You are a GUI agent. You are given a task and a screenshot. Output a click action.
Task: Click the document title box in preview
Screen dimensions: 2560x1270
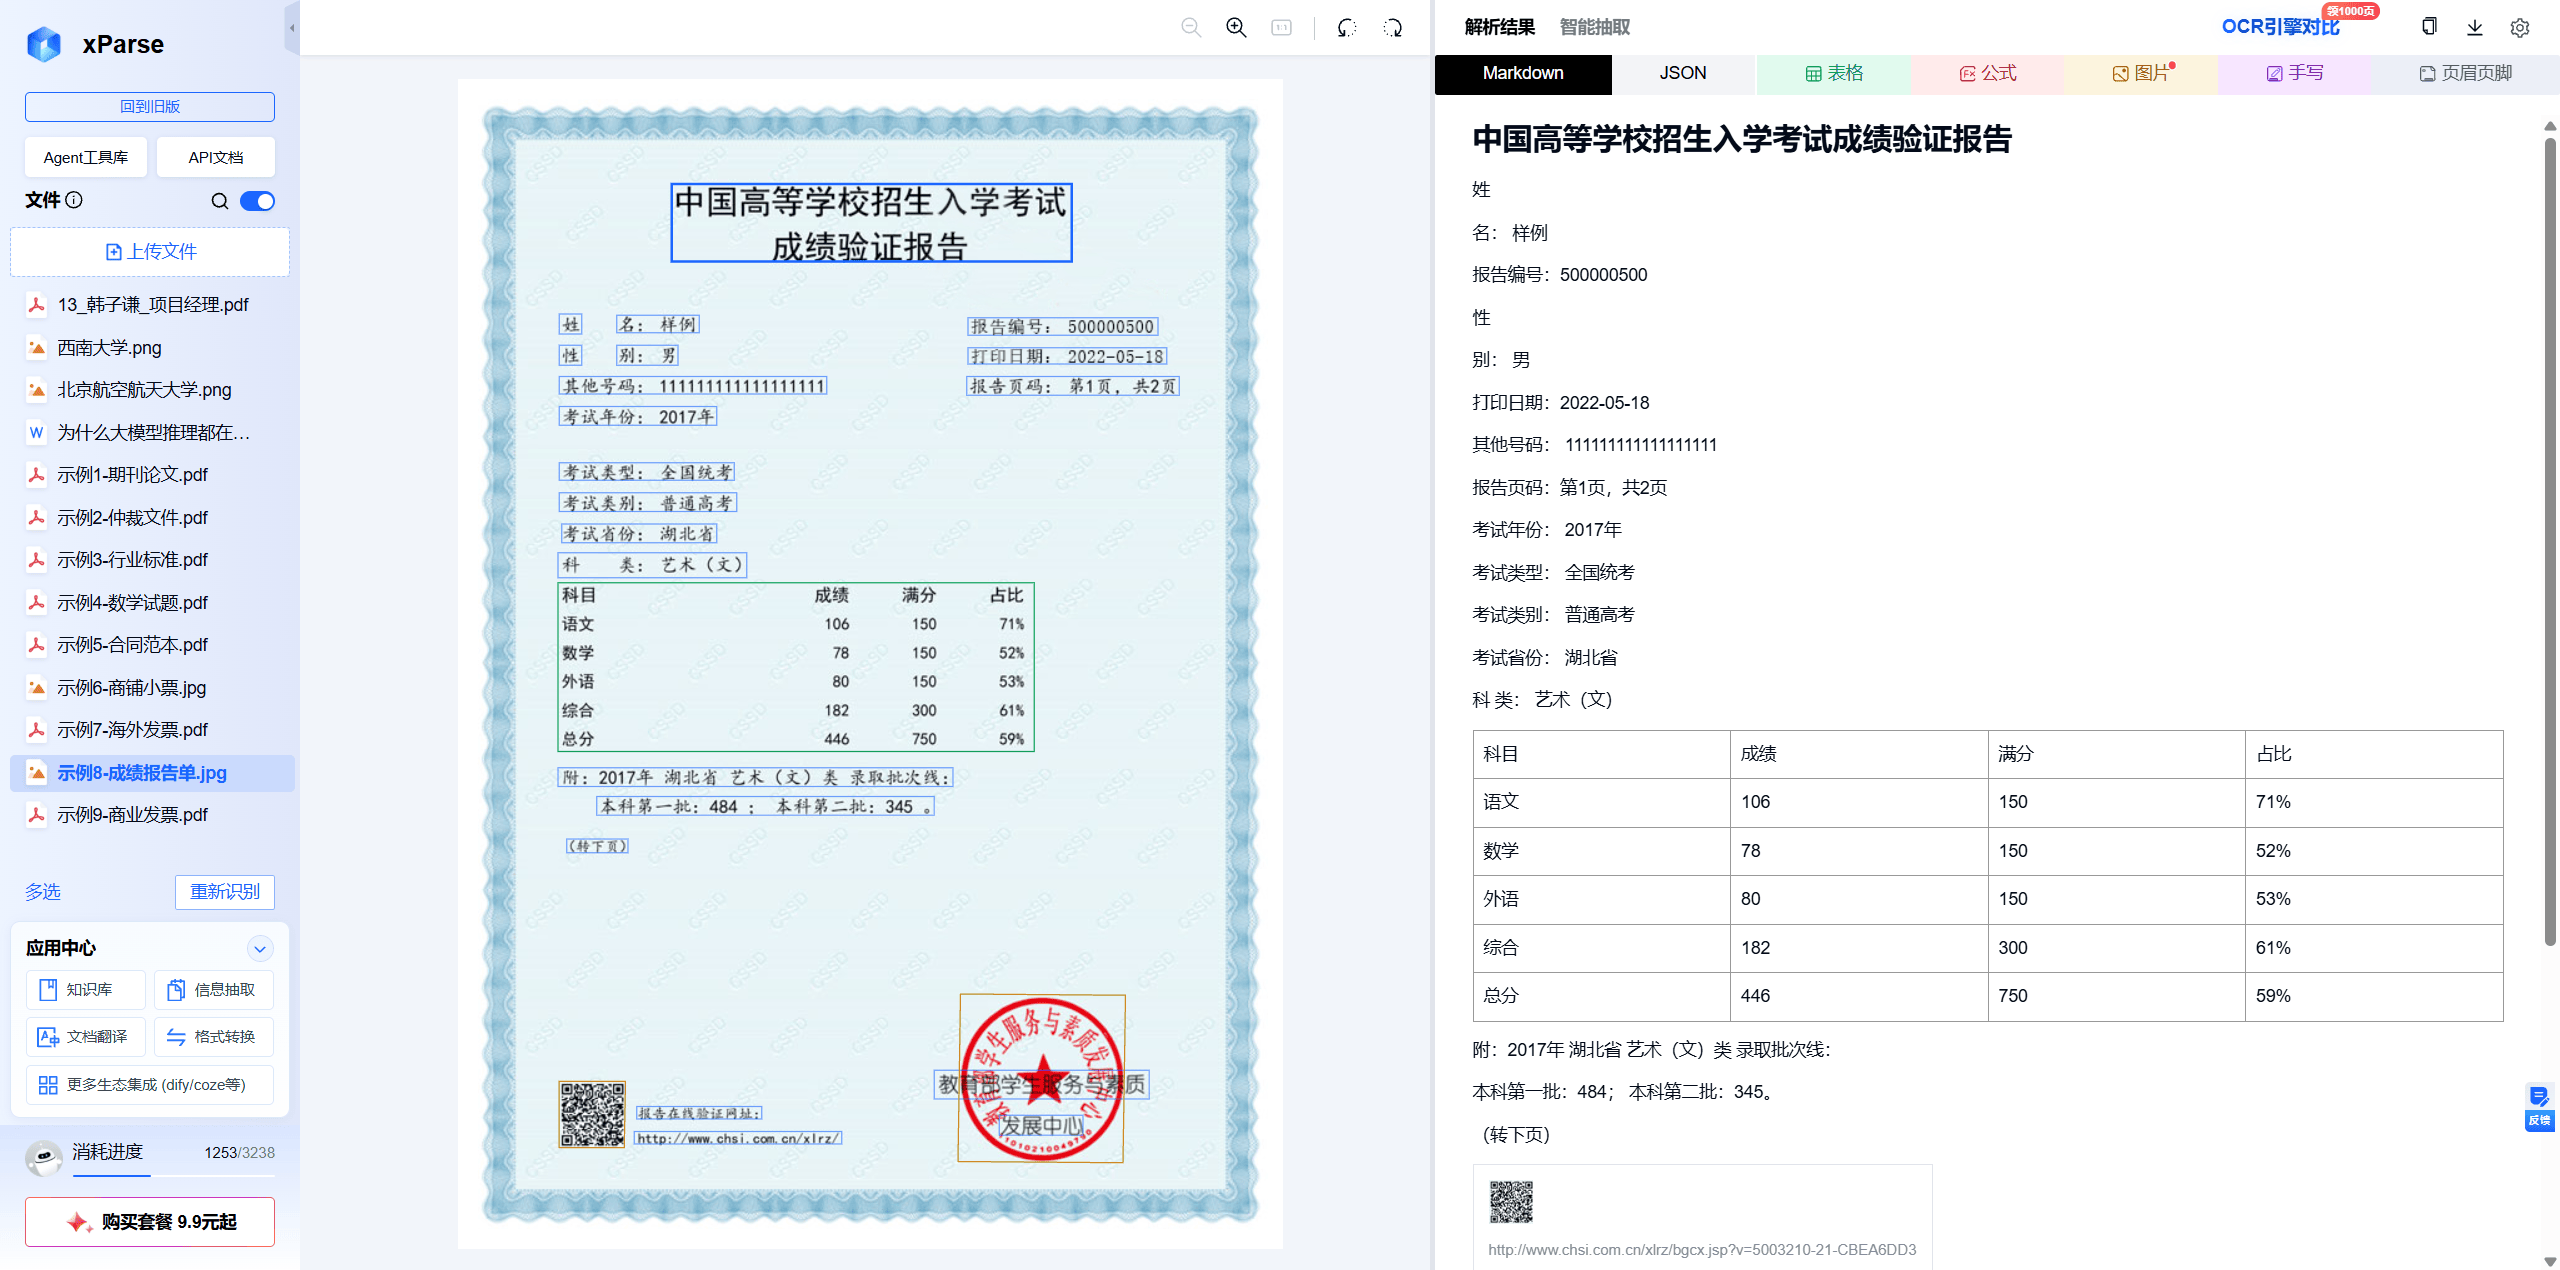click(871, 223)
